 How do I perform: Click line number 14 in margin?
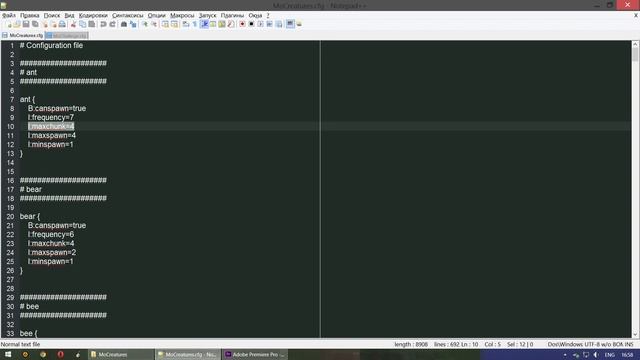pos(10,162)
